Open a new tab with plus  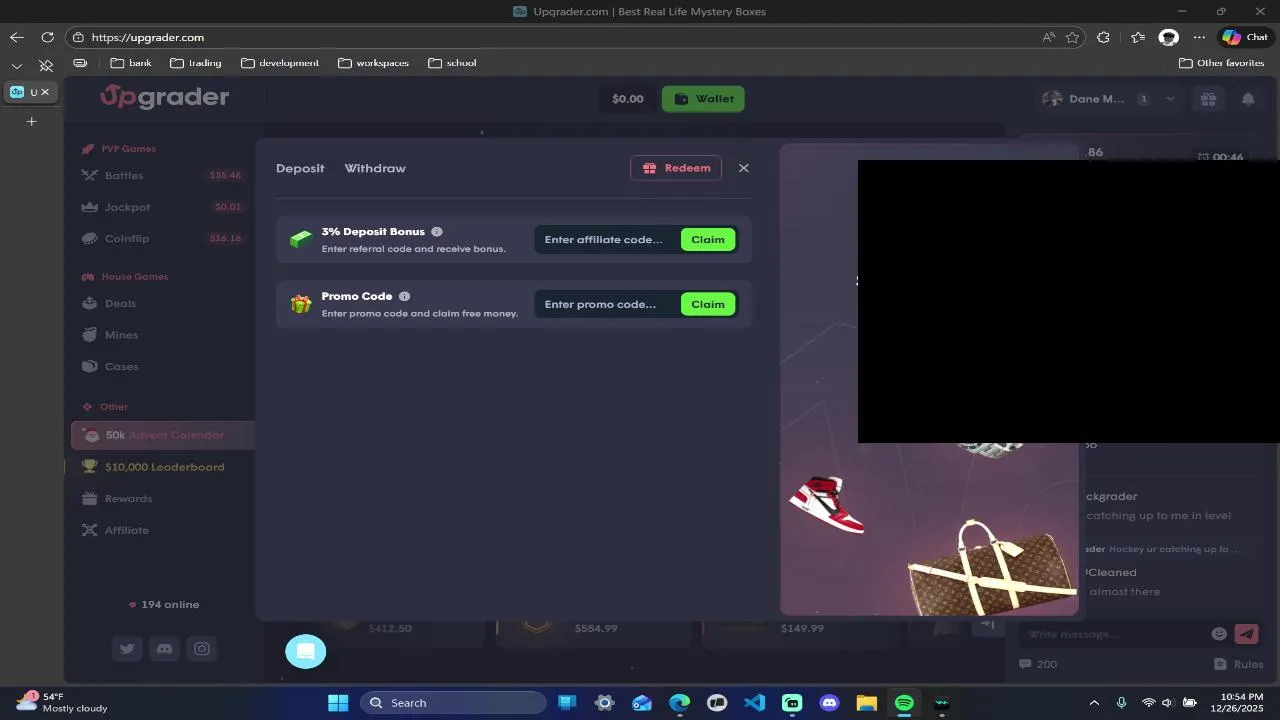pos(31,121)
